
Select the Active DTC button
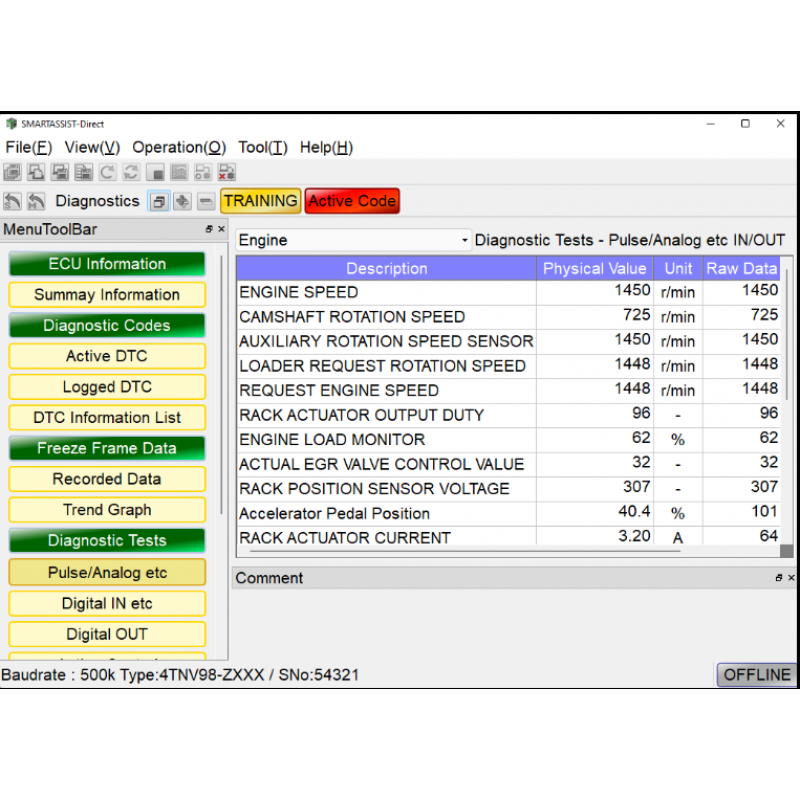pos(106,356)
